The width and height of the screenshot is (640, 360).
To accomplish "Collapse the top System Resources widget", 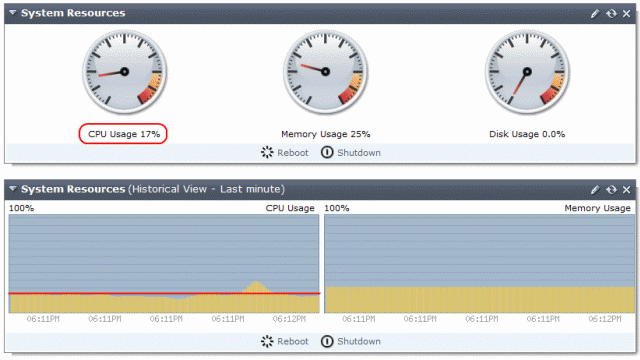I will point(13,13).
